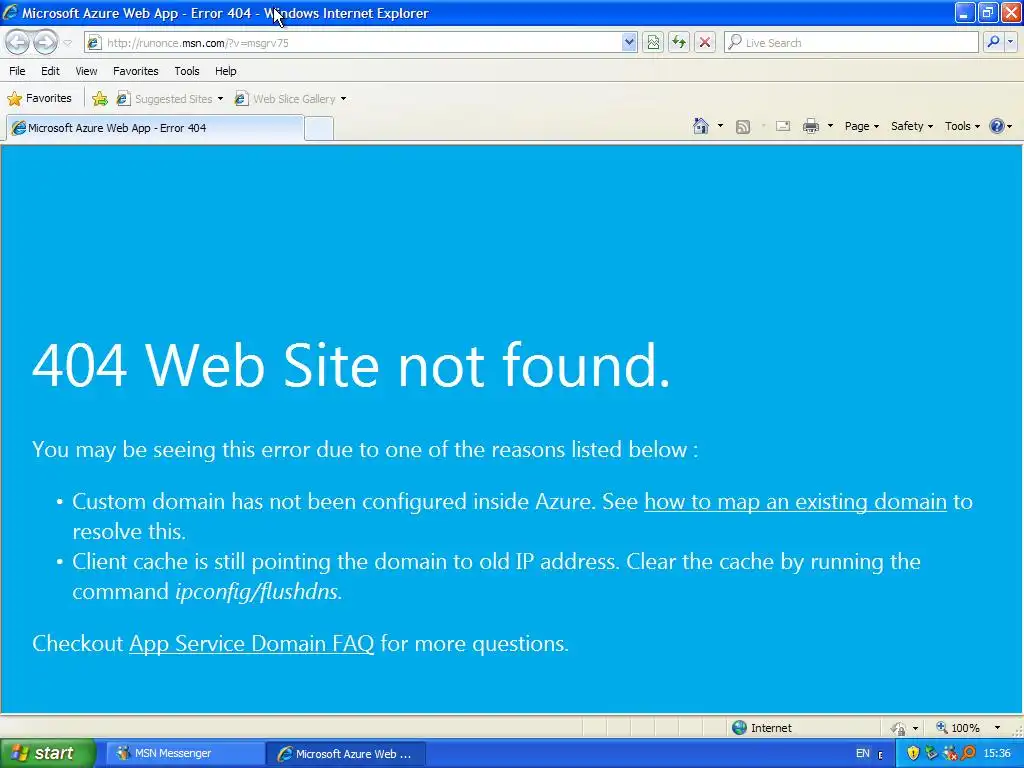1024x768 pixels.
Task: Go back with the Back arrow button
Action: pyautogui.click(x=18, y=42)
